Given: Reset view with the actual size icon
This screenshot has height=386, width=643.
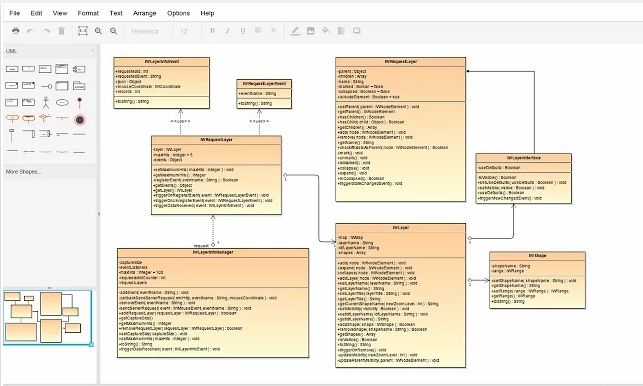Looking at the screenshot, I should click(83, 31).
